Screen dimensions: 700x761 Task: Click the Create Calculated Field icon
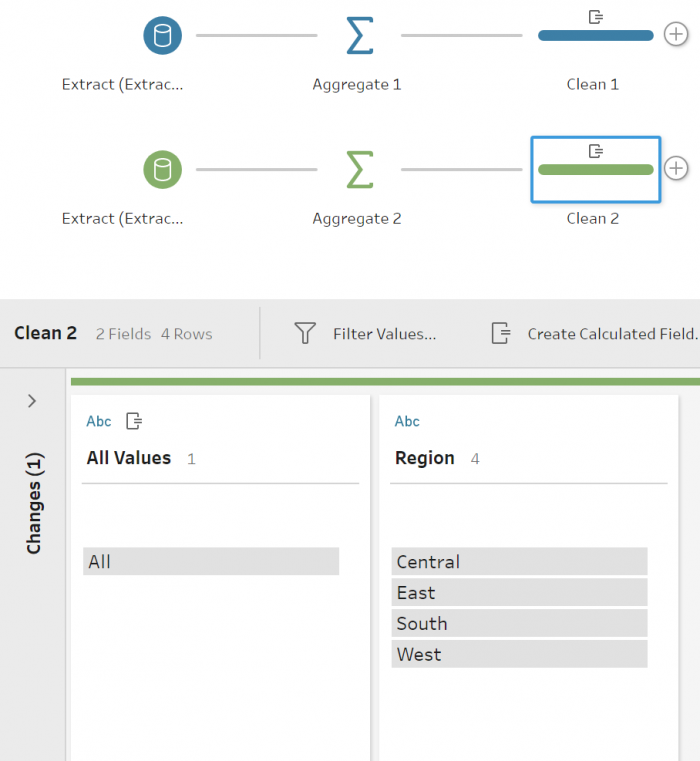pyautogui.click(x=501, y=333)
